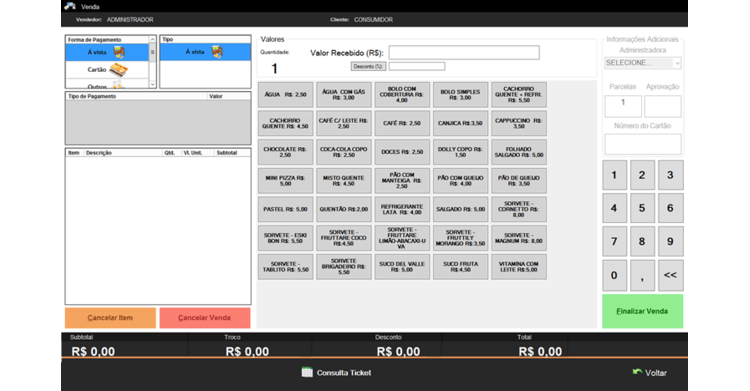Screen dimensions: 750x391
Task: Add CACHORRO QUENTE R$ 4,50
Action: (x=286, y=123)
